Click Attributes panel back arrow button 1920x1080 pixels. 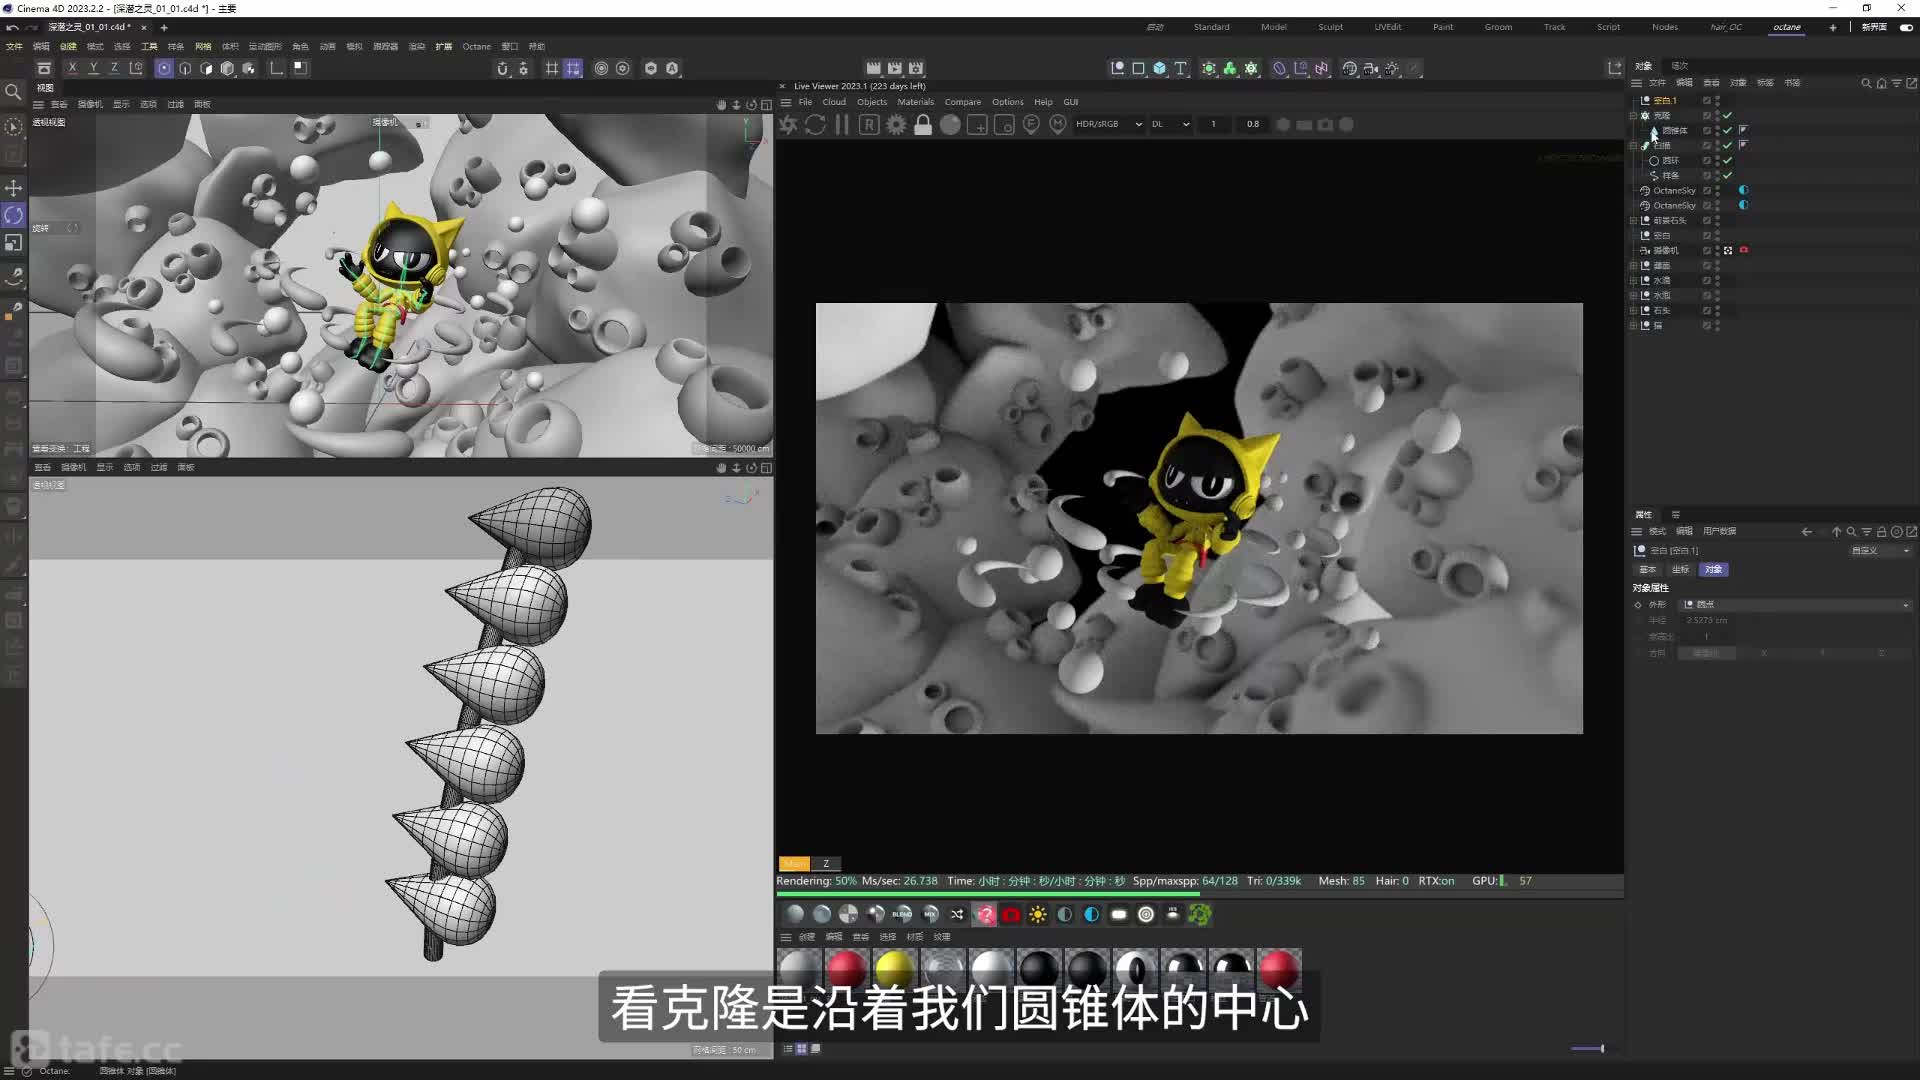point(1806,532)
